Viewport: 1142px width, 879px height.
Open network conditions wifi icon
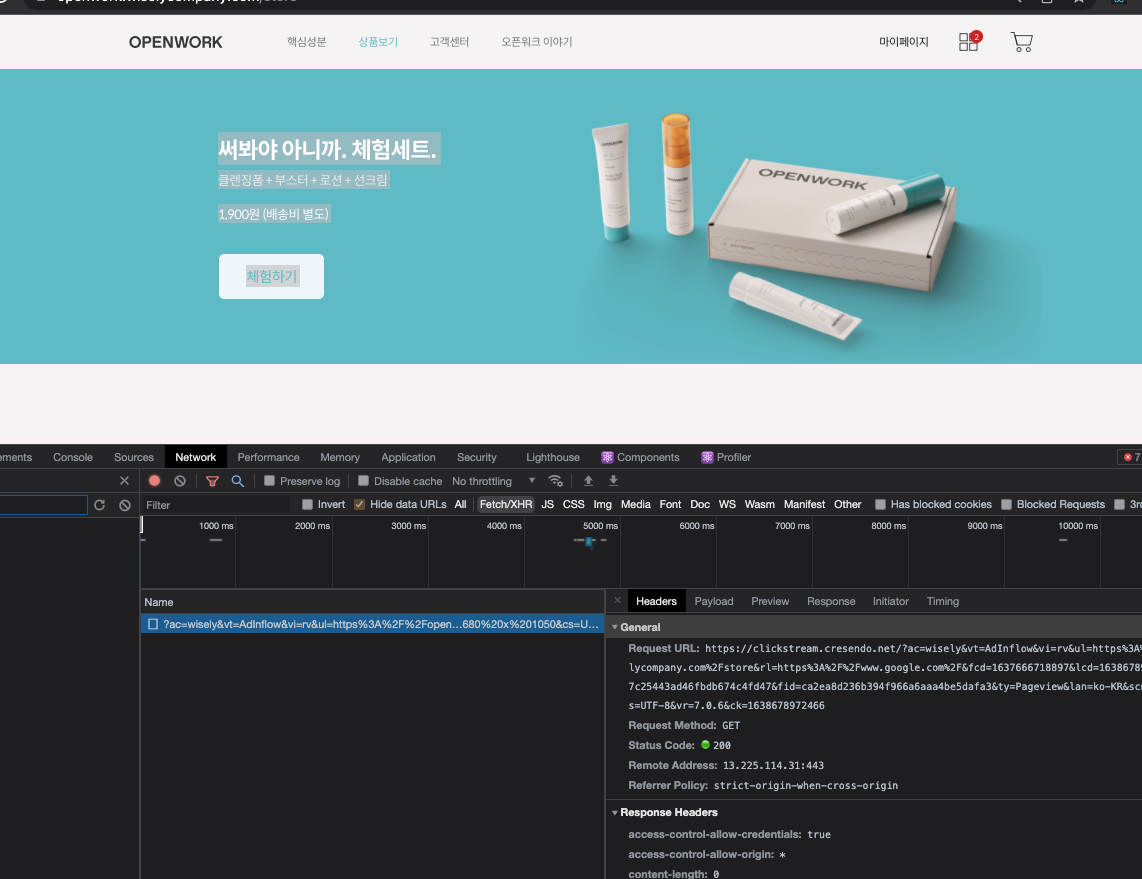tap(556, 481)
